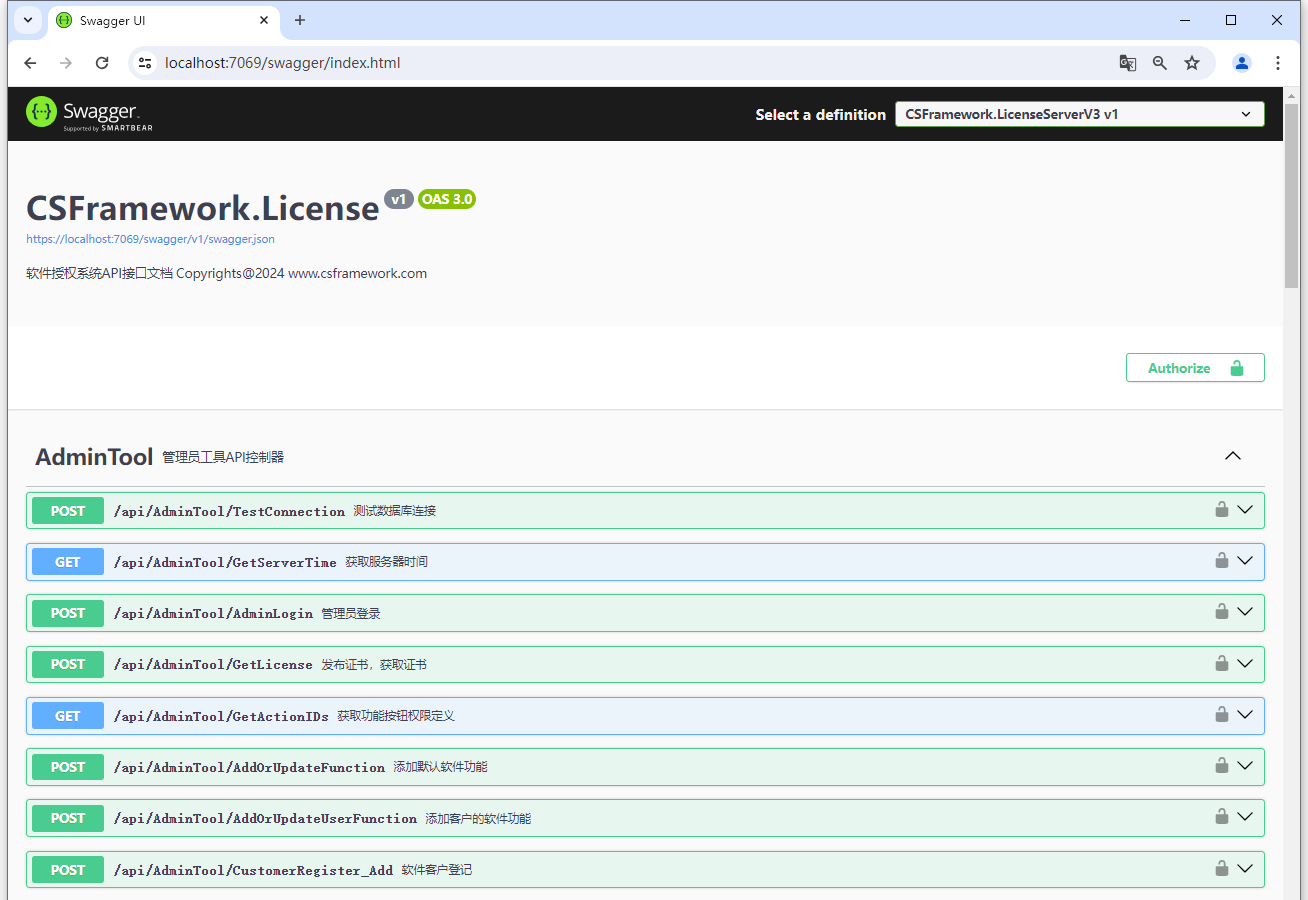Click the Authorize button
Viewport: 1308px width, 900px height.
click(x=1195, y=368)
